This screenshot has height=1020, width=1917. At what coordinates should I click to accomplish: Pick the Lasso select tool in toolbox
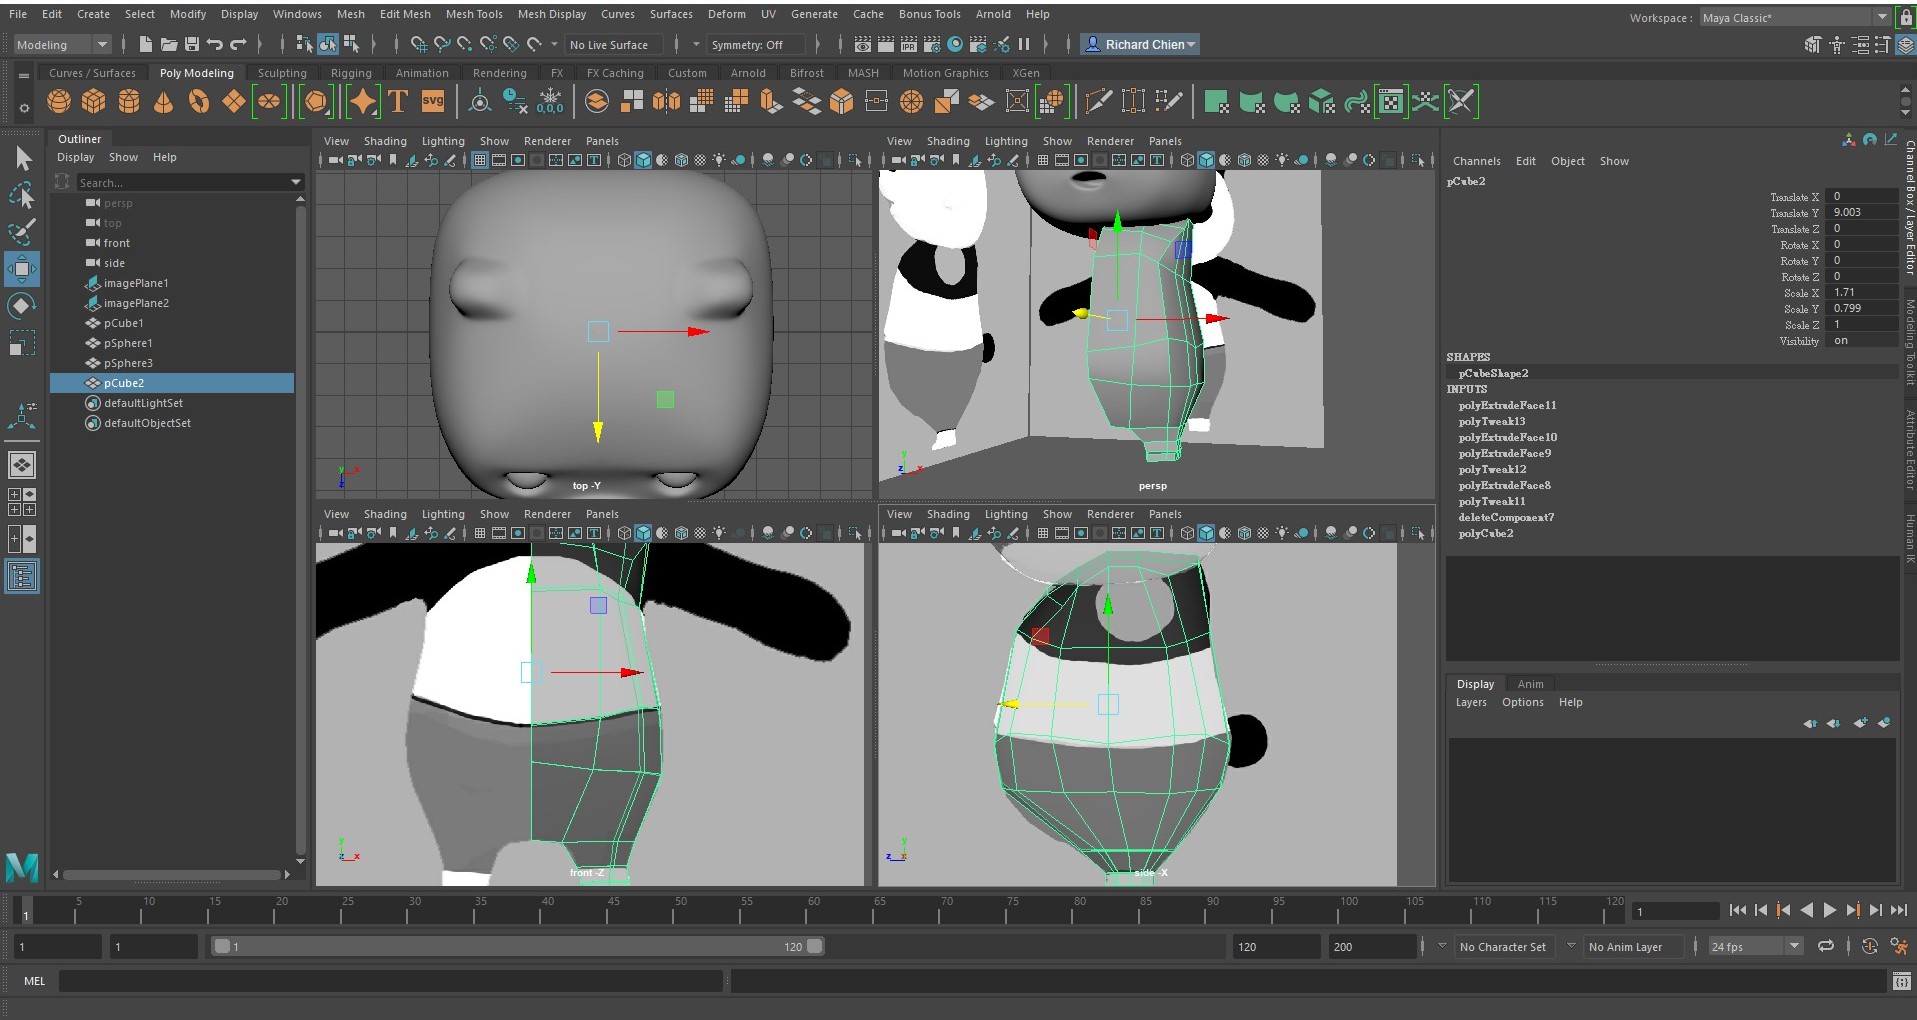click(21, 195)
